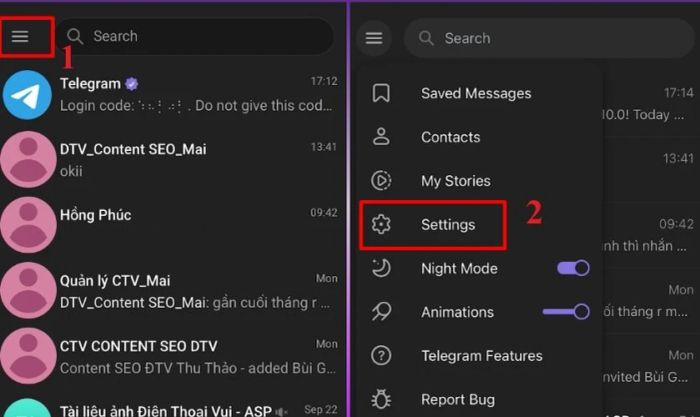Open hamburger menu in left chat list
Screen dimensions: 700x417
20,36
